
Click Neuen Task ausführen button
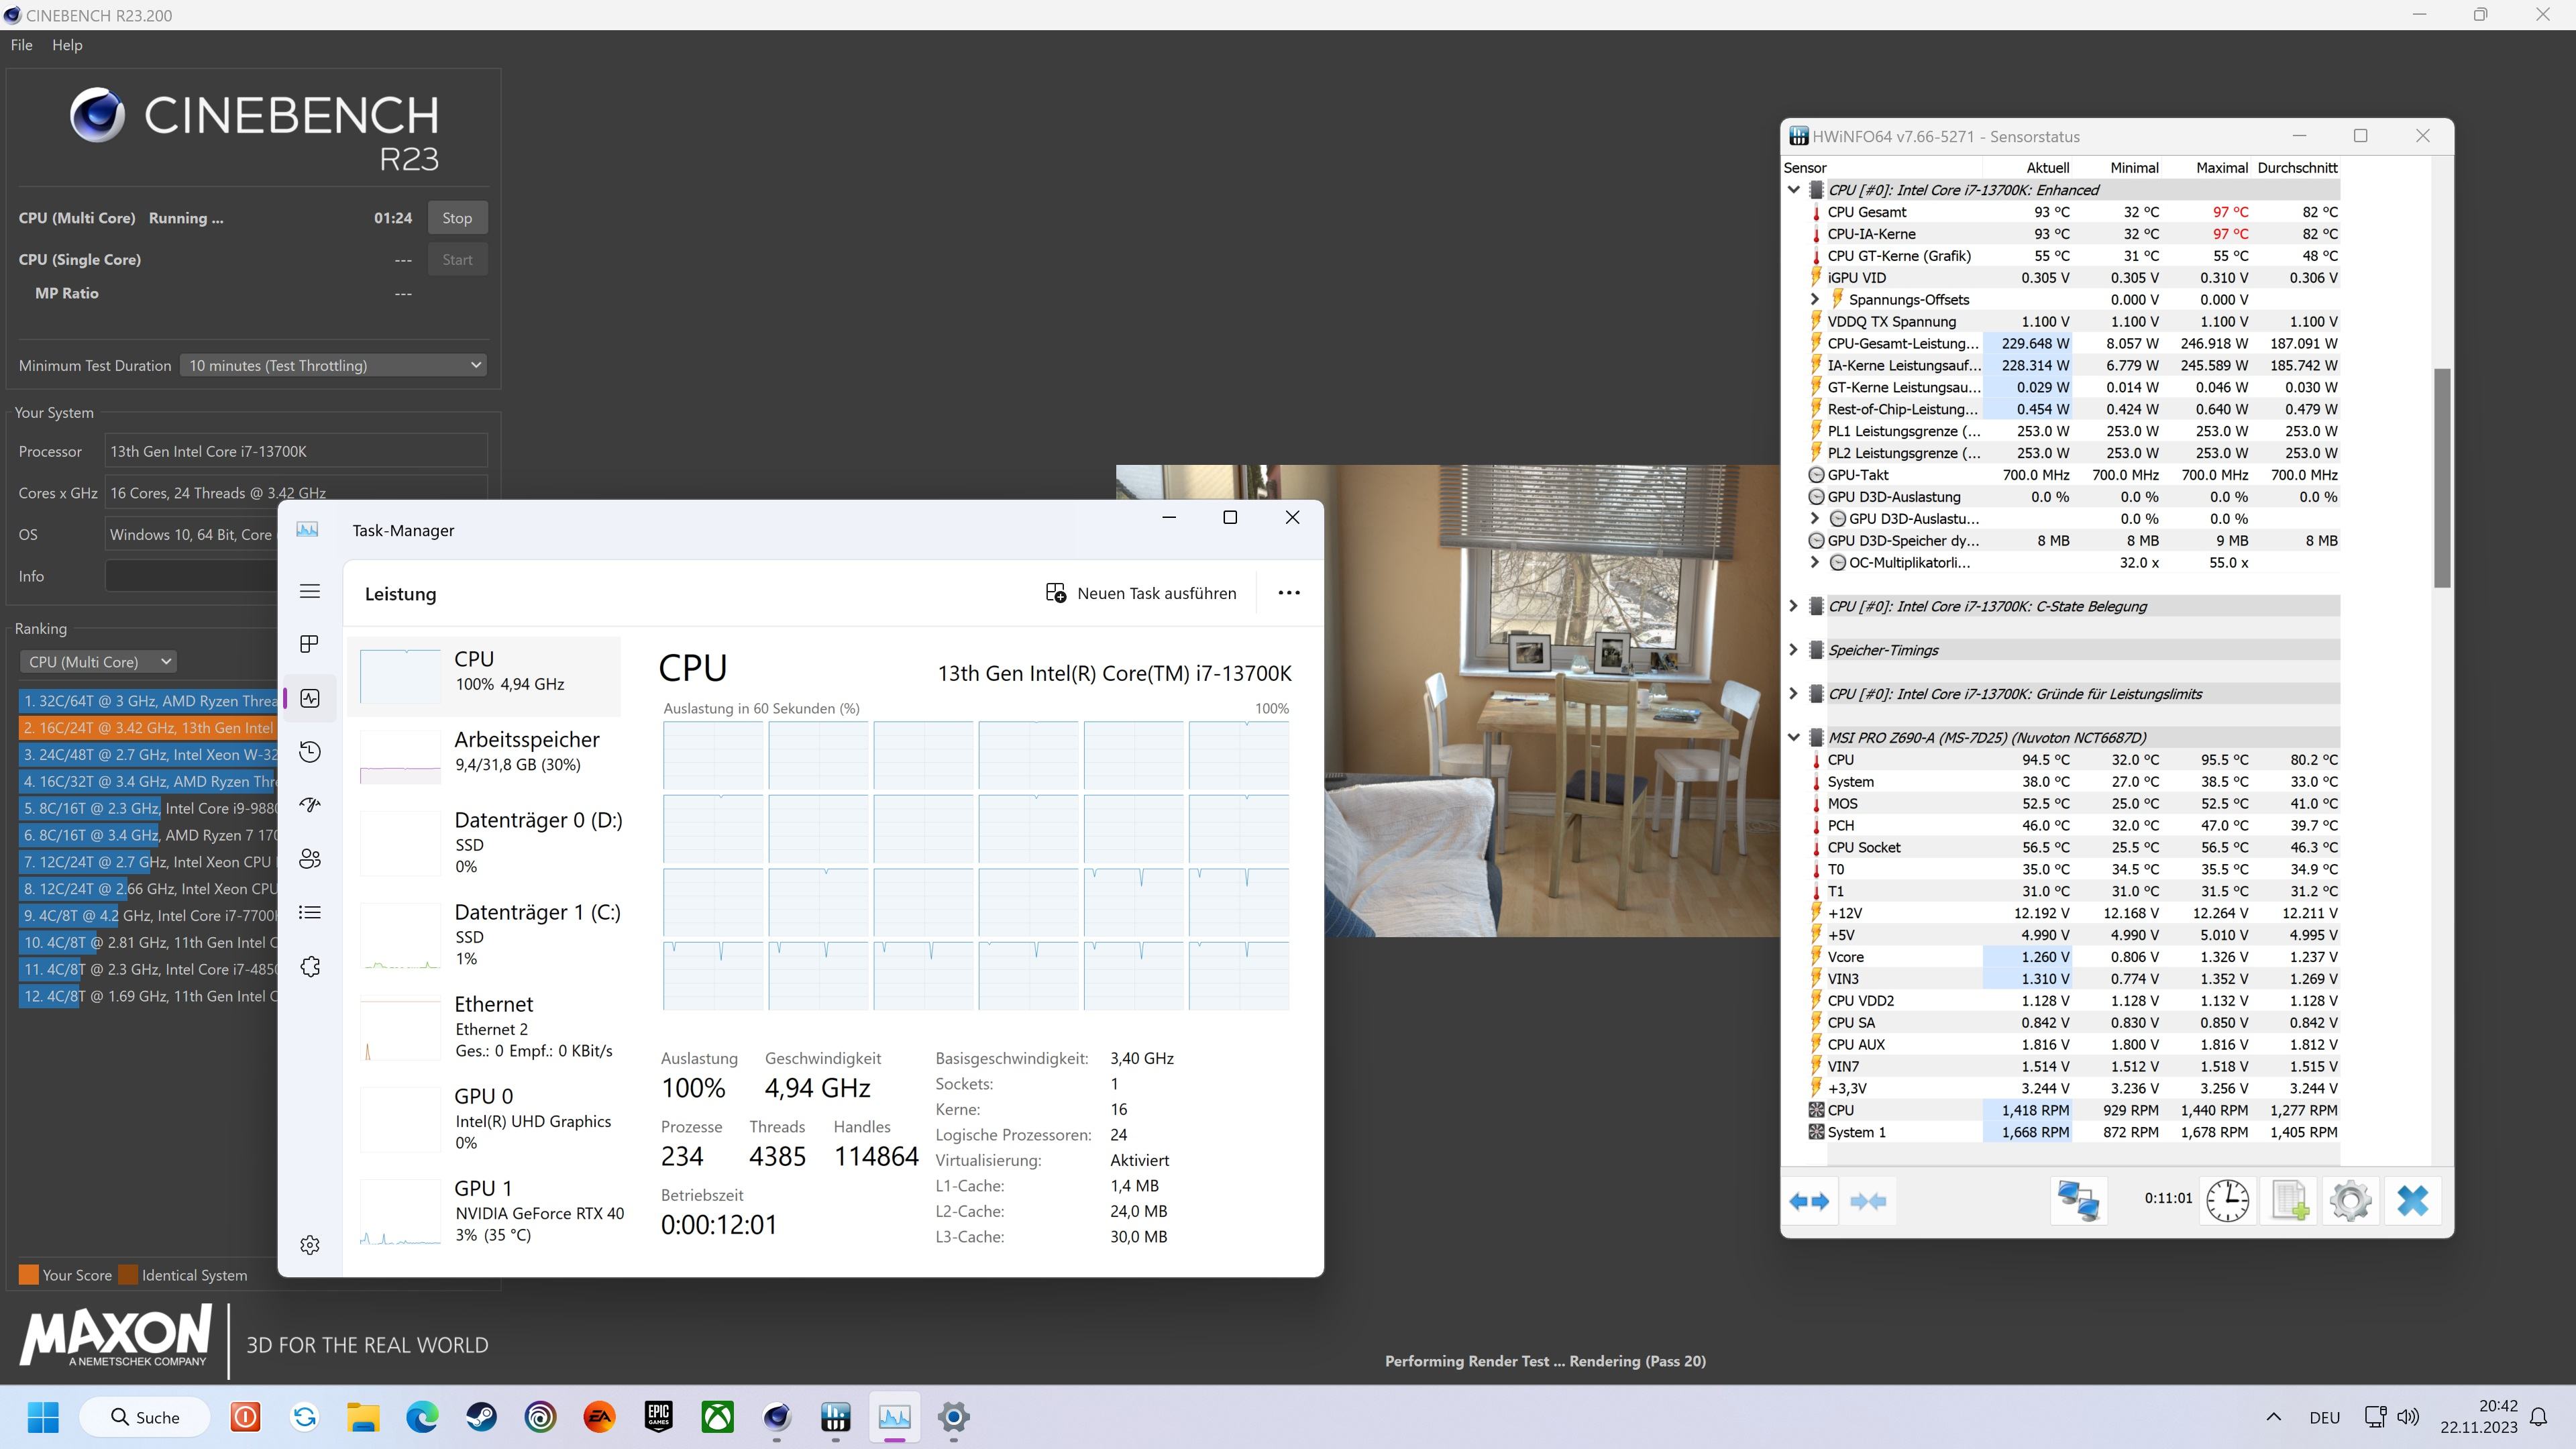coord(1141,593)
